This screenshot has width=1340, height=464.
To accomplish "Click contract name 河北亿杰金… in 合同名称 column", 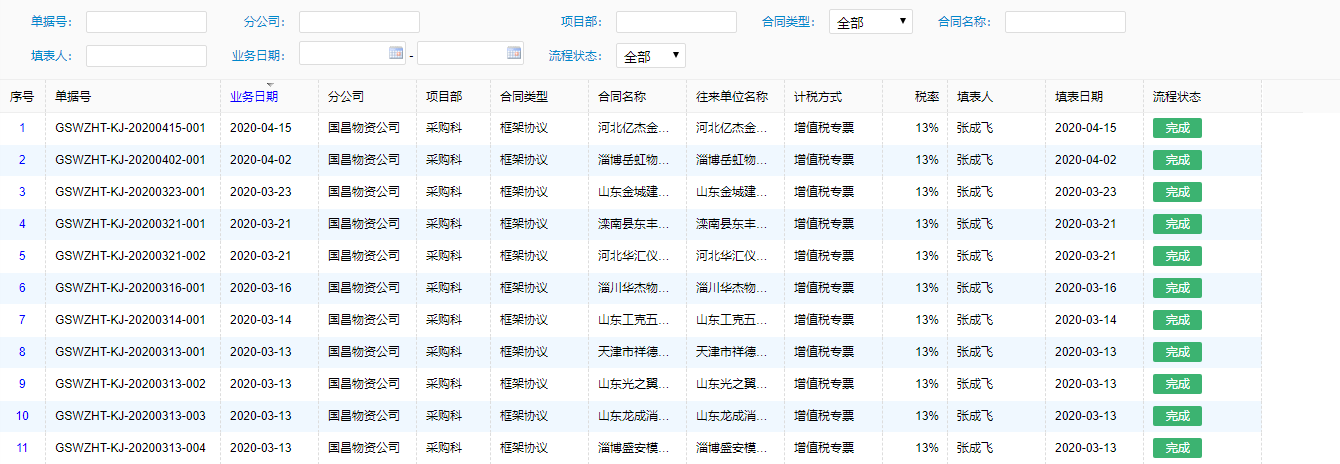I will click(x=634, y=128).
